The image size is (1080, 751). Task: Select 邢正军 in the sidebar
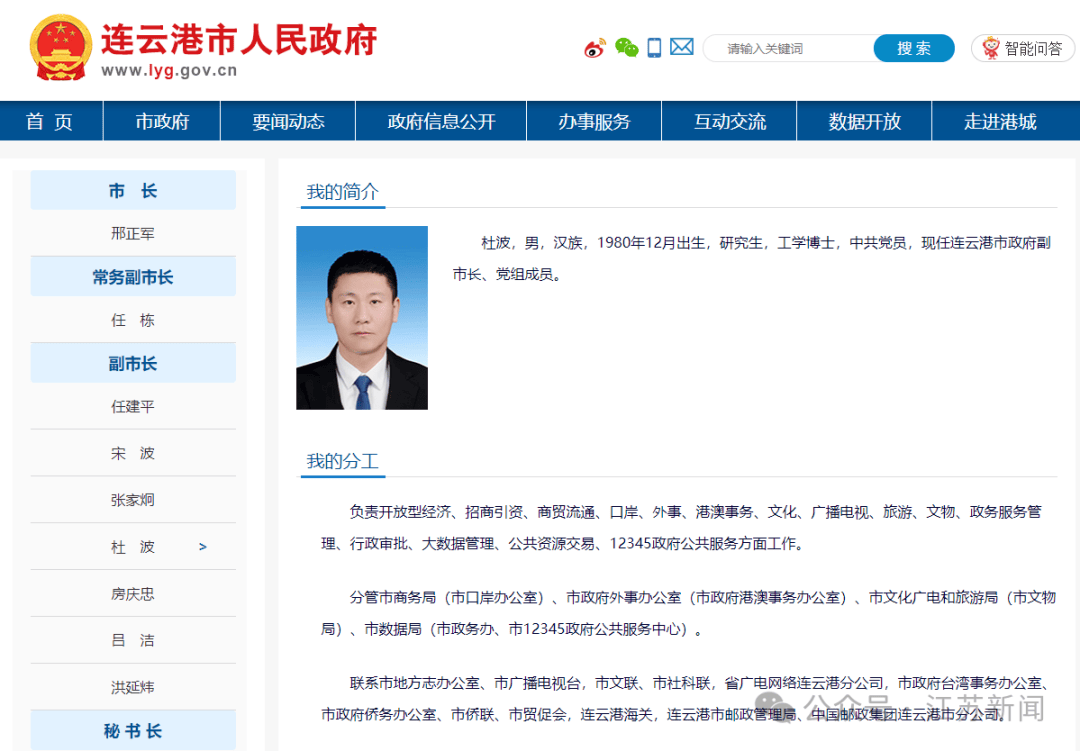pyautogui.click(x=133, y=234)
